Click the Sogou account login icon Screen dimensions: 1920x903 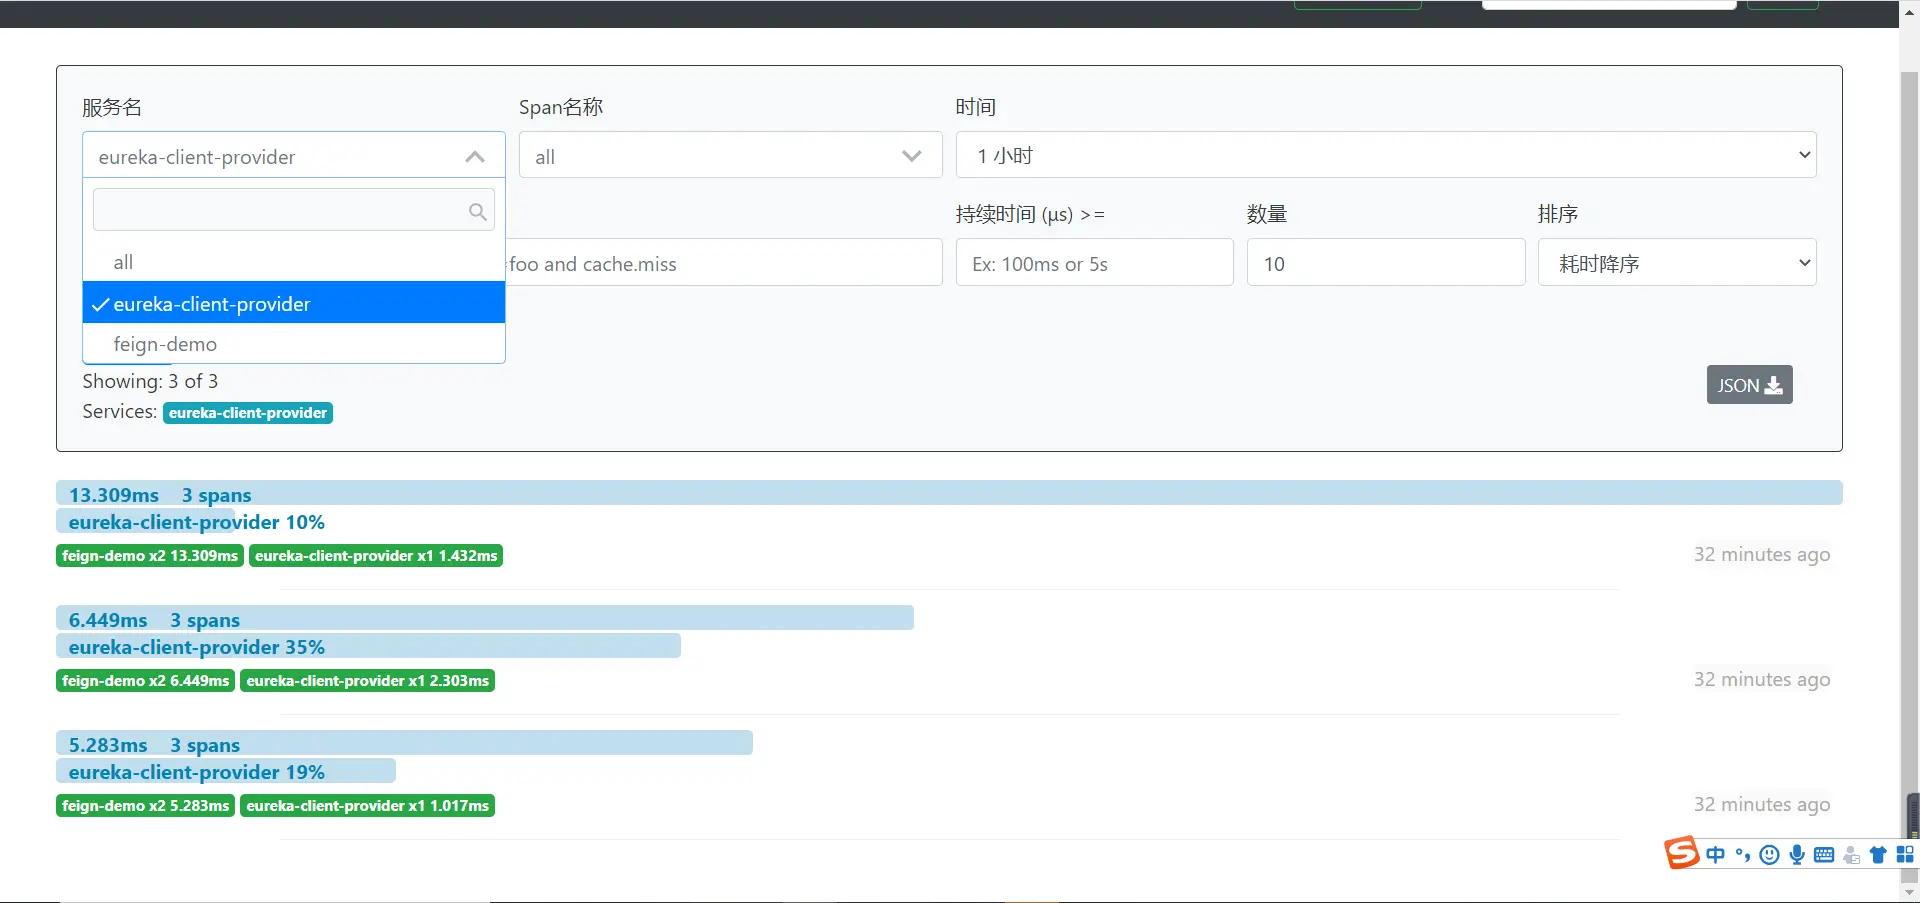point(1852,855)
